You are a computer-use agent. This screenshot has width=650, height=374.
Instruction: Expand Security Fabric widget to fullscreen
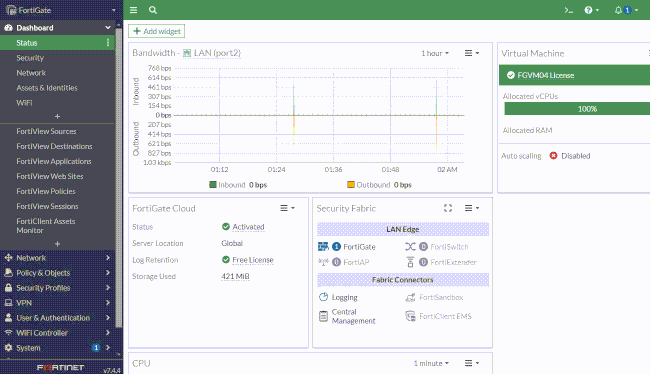point(448,208)
